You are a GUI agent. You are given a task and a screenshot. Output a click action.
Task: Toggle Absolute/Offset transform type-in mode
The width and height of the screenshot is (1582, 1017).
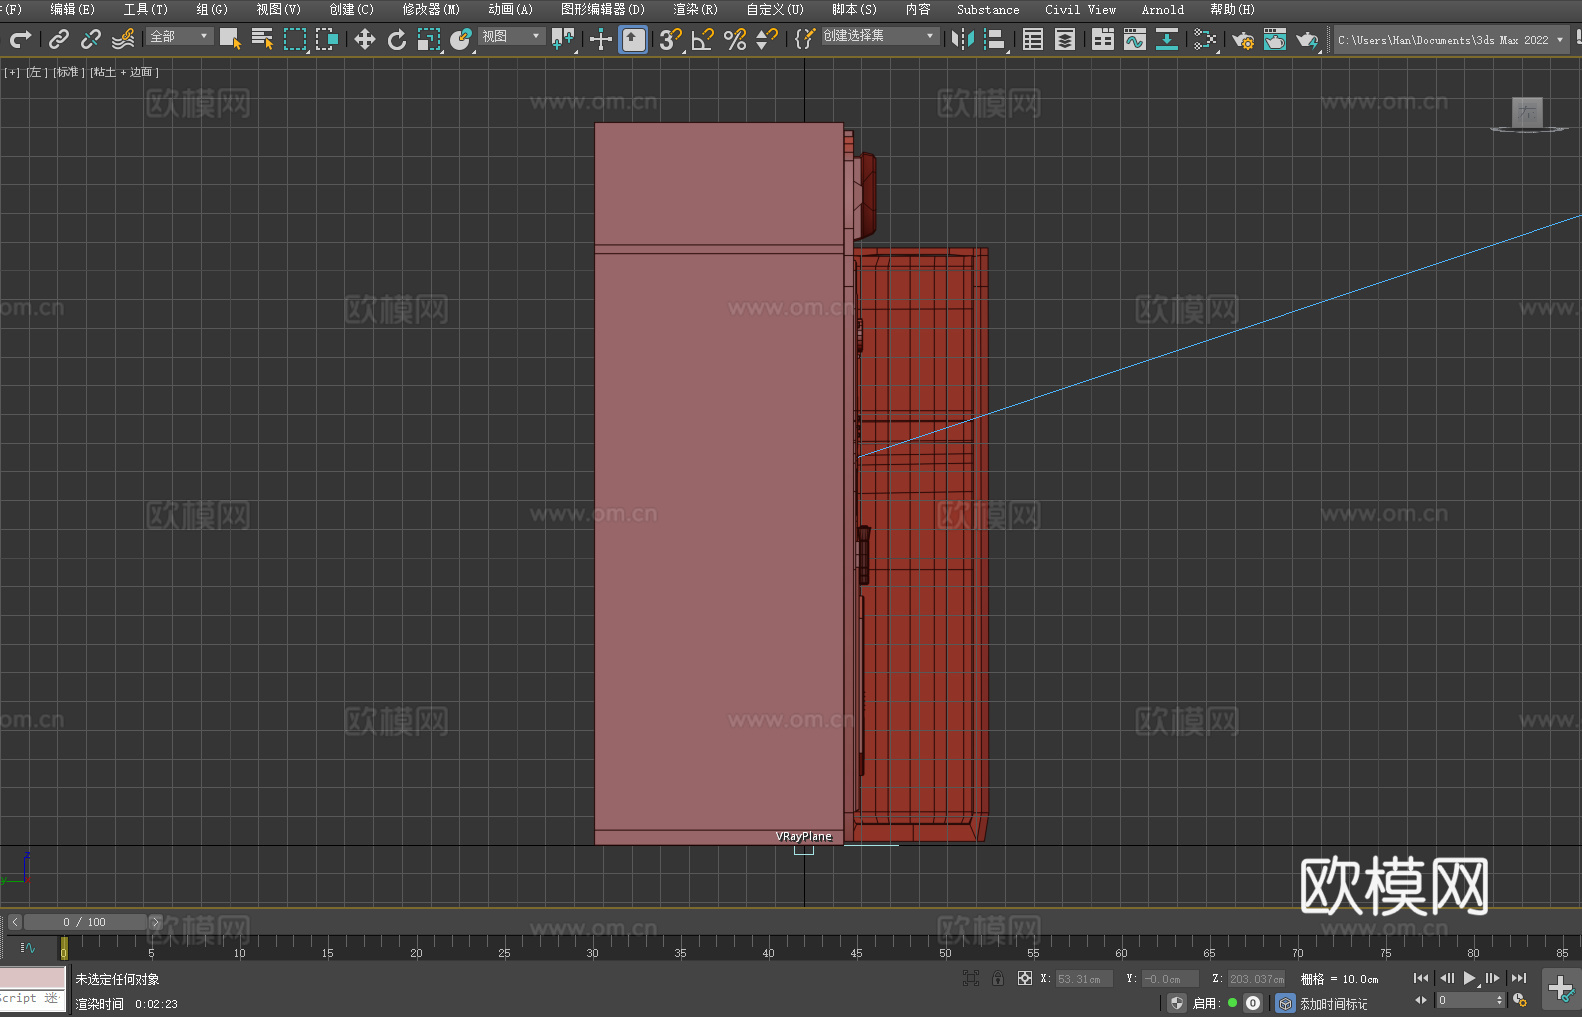[1025, 978]
